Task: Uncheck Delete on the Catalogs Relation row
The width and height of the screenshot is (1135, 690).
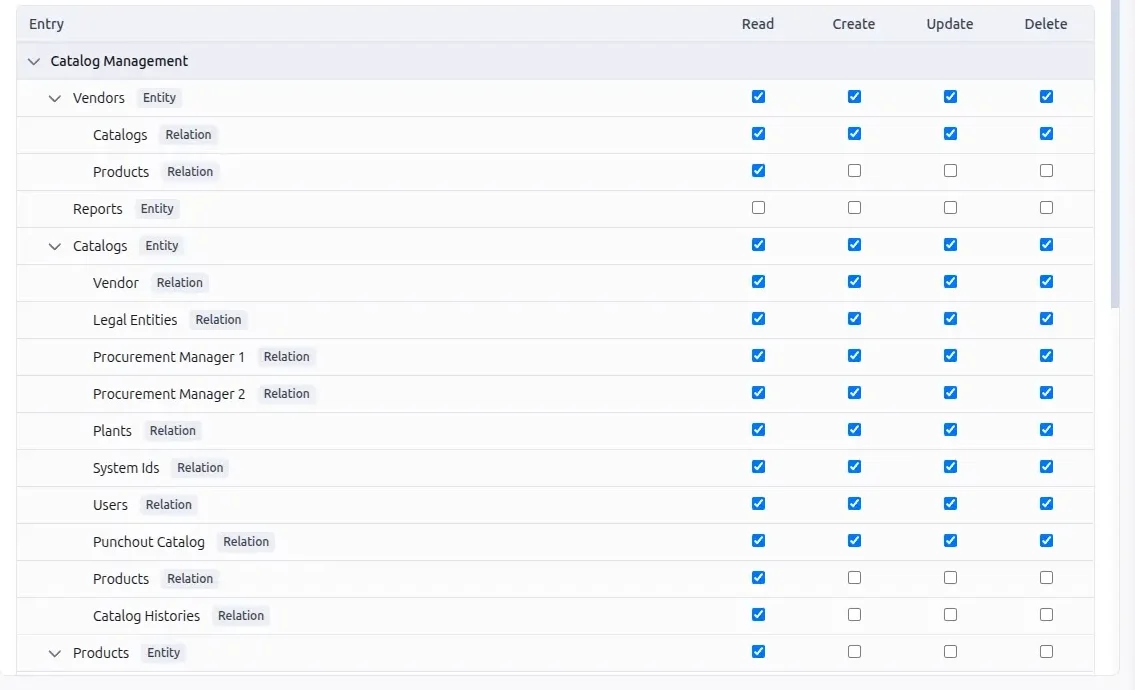Action: tap(1046, 133)
